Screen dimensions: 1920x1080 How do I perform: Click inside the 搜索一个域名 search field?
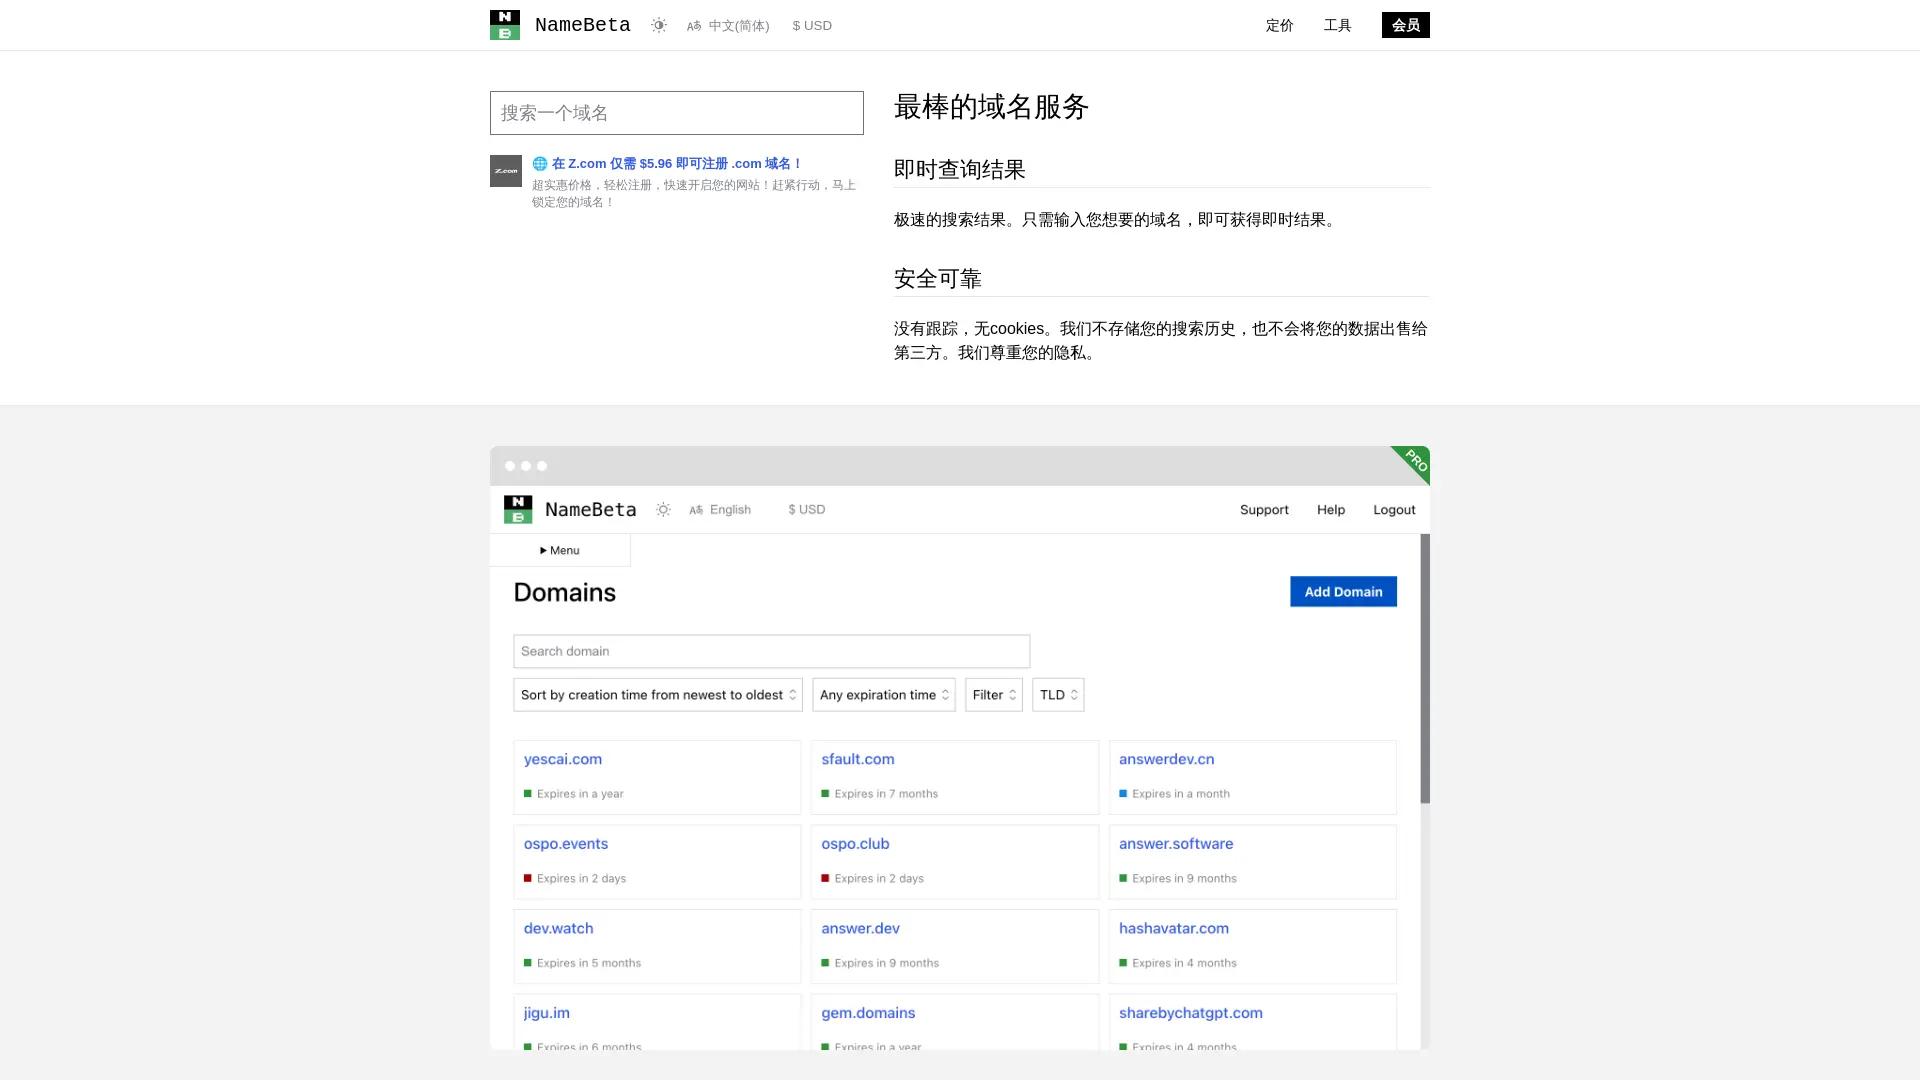[x=677, y=113]
